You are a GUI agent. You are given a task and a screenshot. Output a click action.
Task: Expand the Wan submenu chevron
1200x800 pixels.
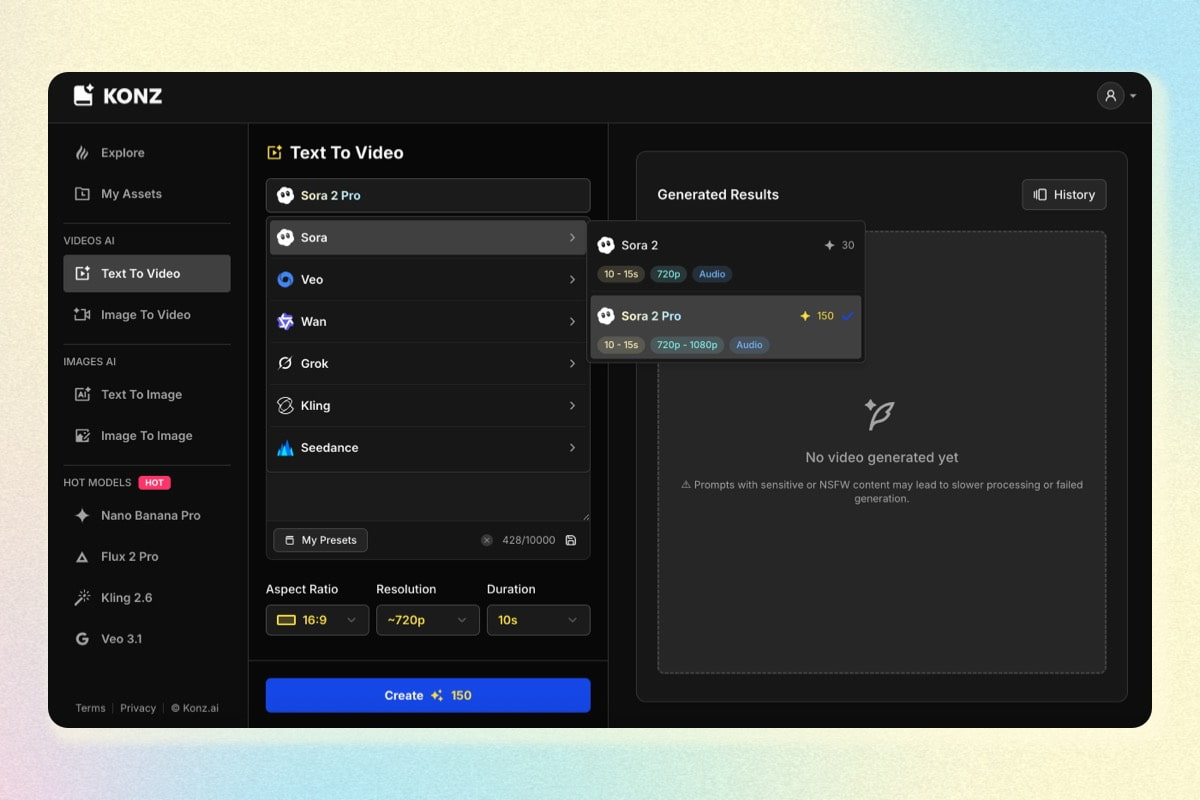point(572,322)
